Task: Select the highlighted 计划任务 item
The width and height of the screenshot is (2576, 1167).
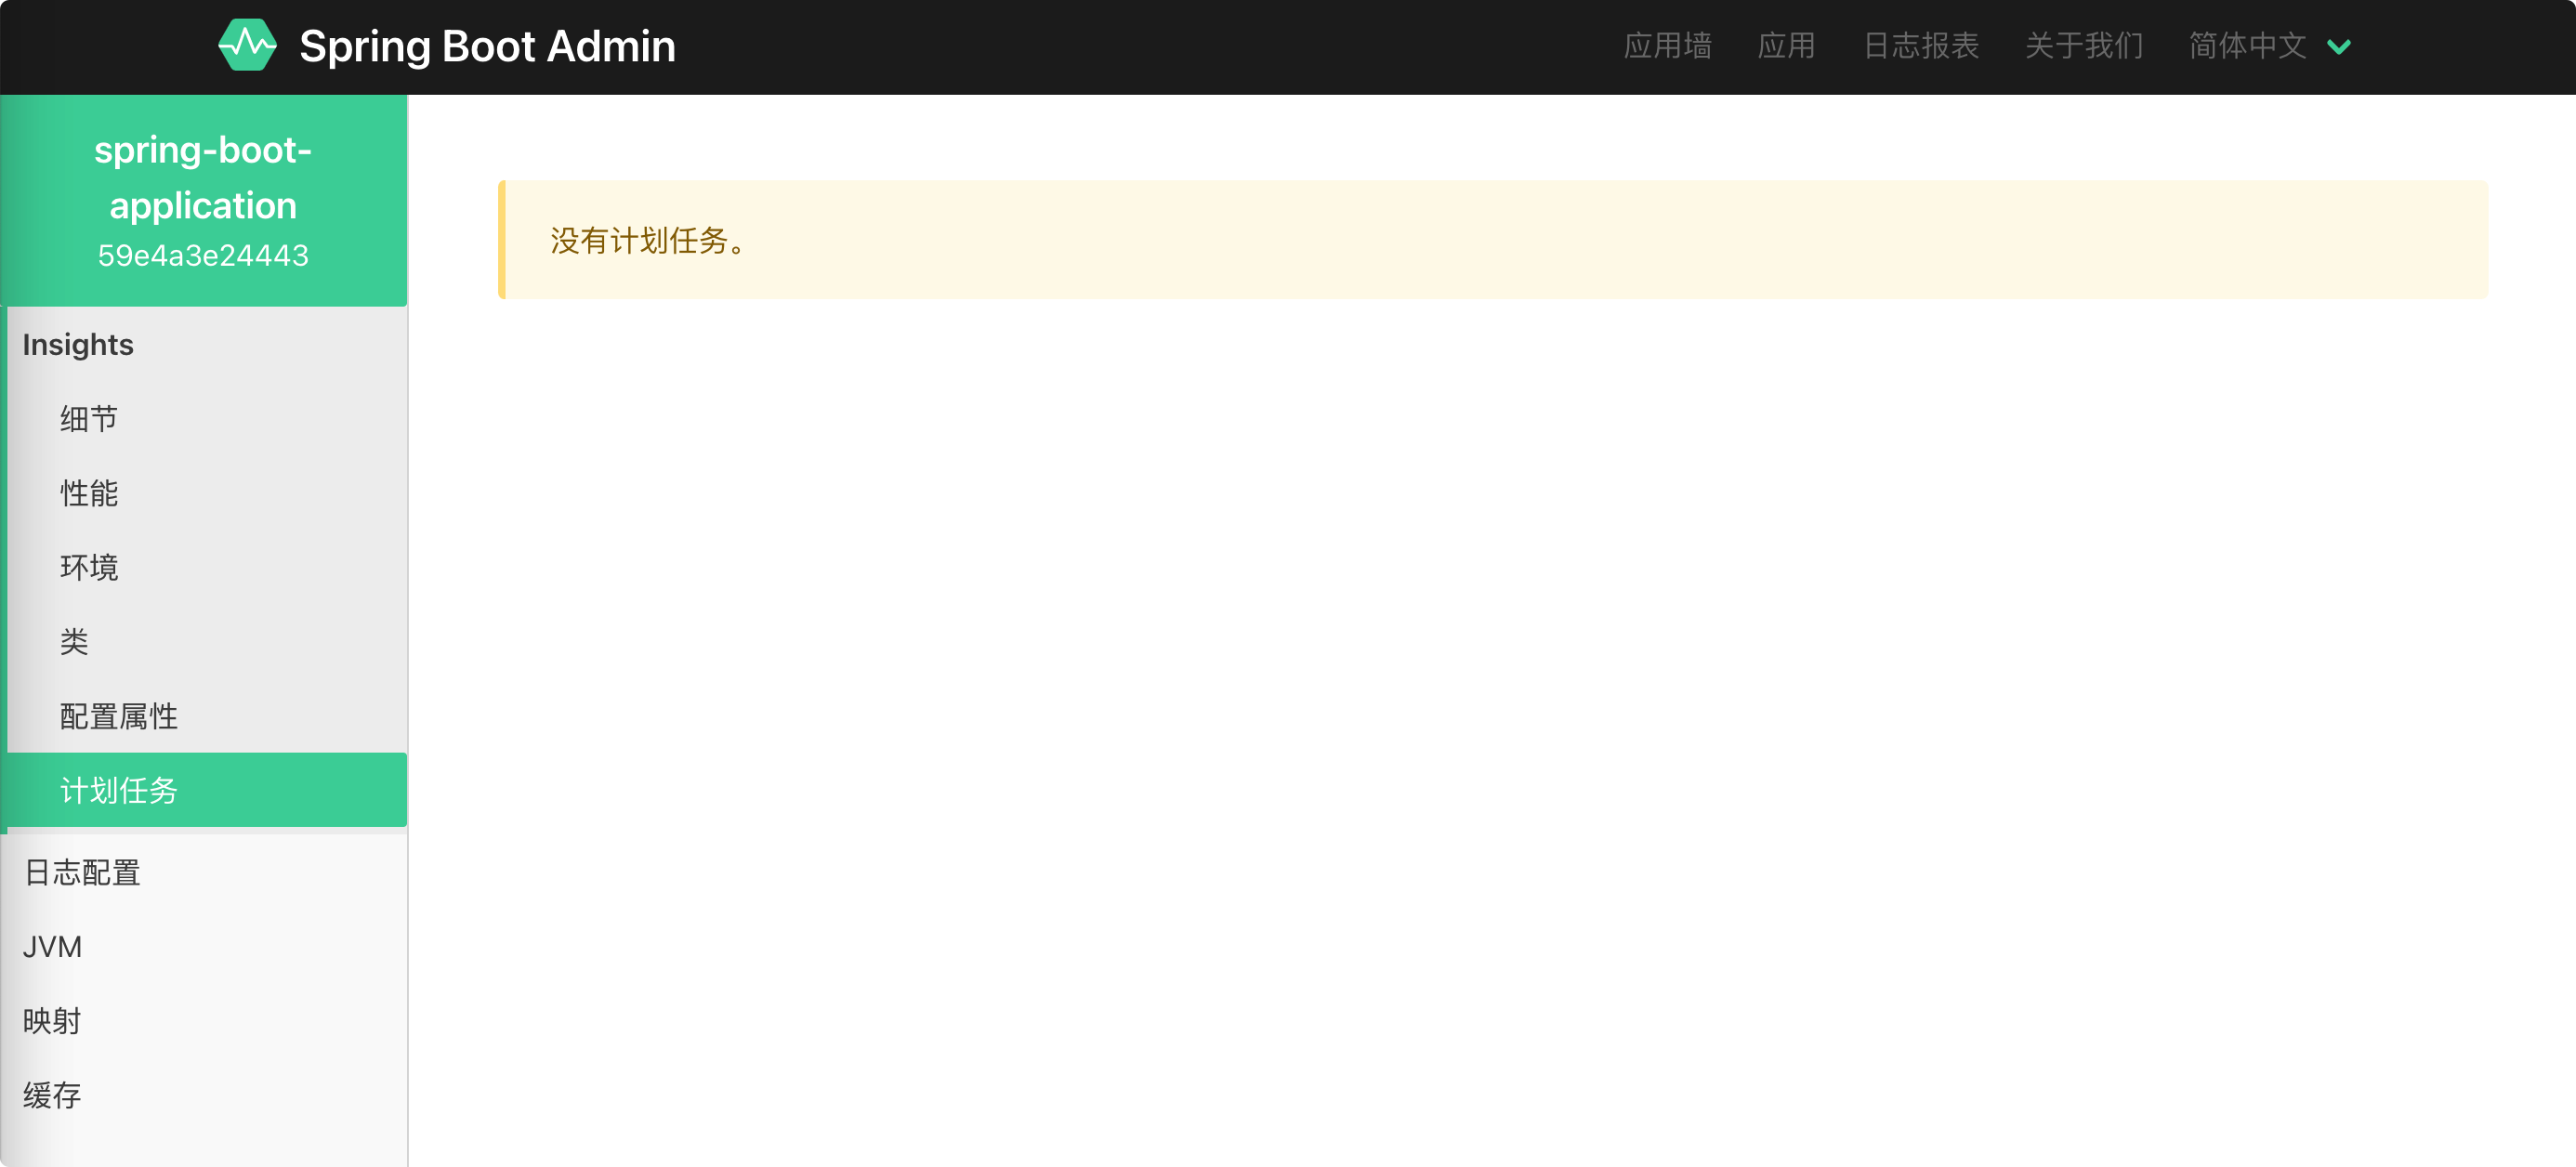Action: [x=207, y=790]
